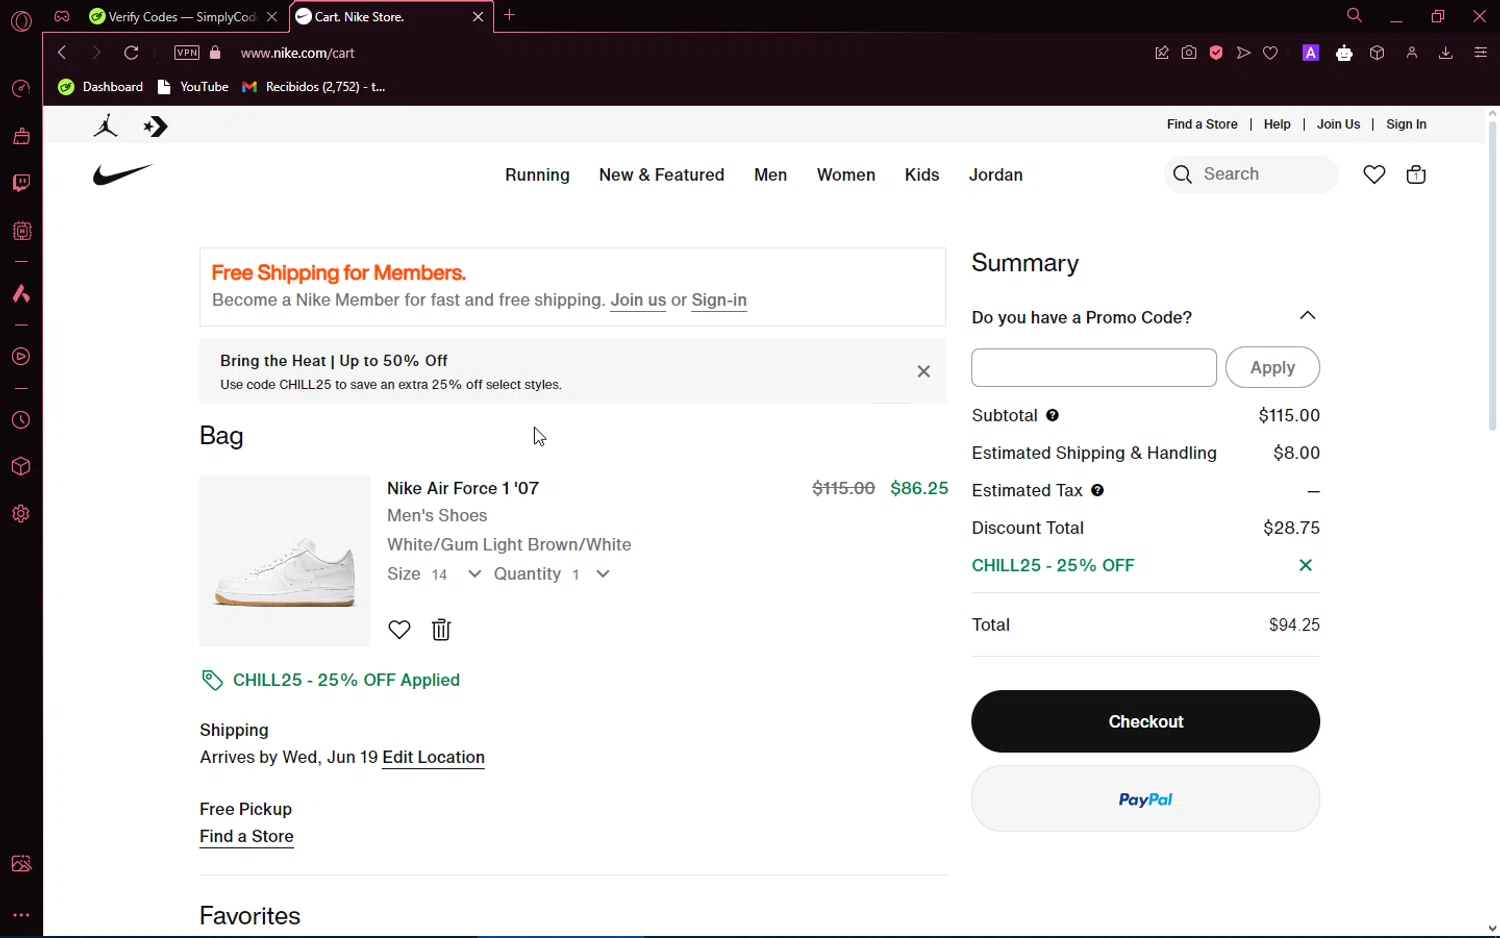
Task: Click Sign-in link in shipping banner
Action: click(719, 300)
